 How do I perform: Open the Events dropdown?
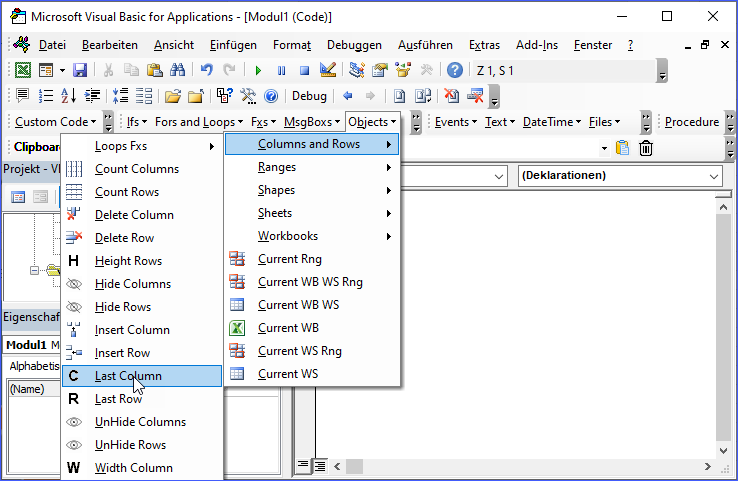point(456,122)
